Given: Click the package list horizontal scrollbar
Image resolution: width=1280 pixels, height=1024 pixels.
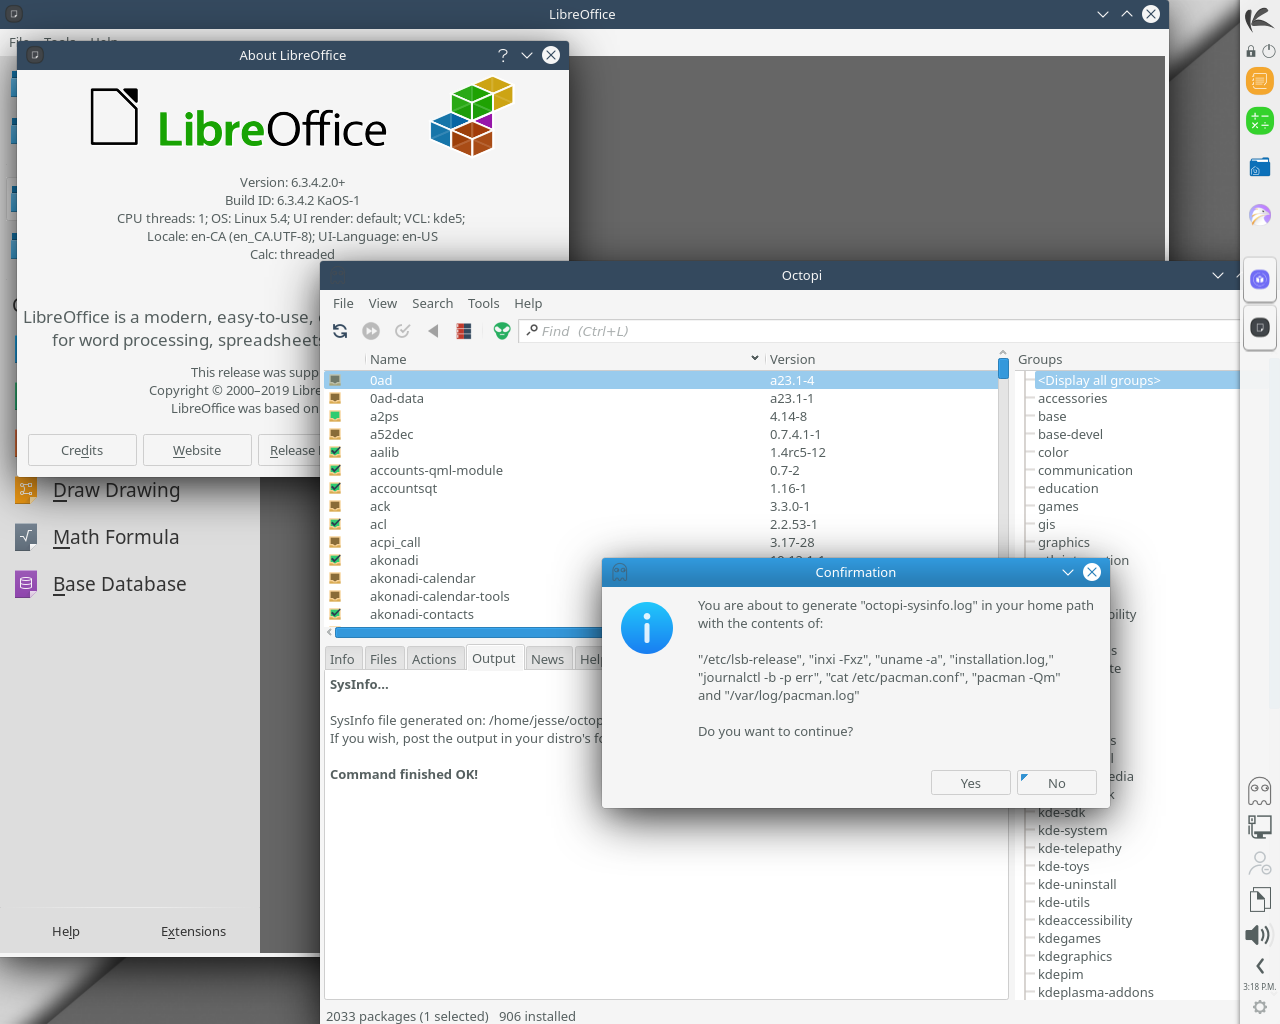Looking at the screenshot, I should click(468, 632).
